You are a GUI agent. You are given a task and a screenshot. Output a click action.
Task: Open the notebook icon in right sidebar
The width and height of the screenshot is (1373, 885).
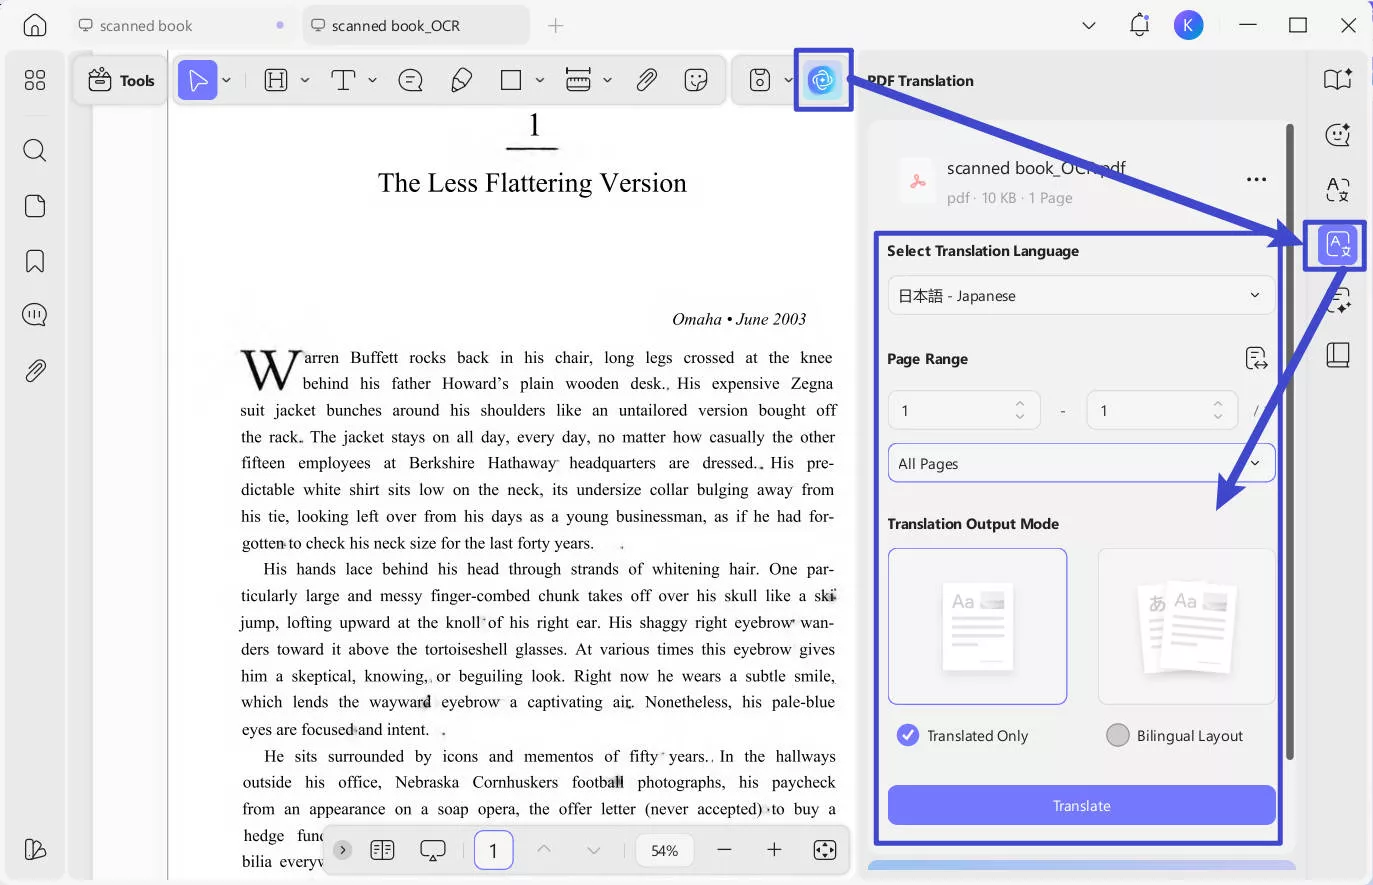[1338, 355]
